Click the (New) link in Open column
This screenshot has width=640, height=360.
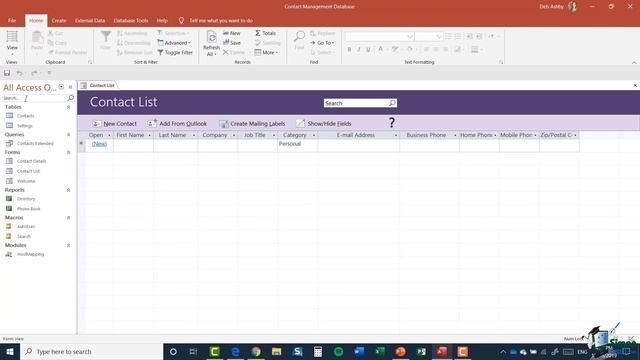pyautogui.click(x=99, y=144)
